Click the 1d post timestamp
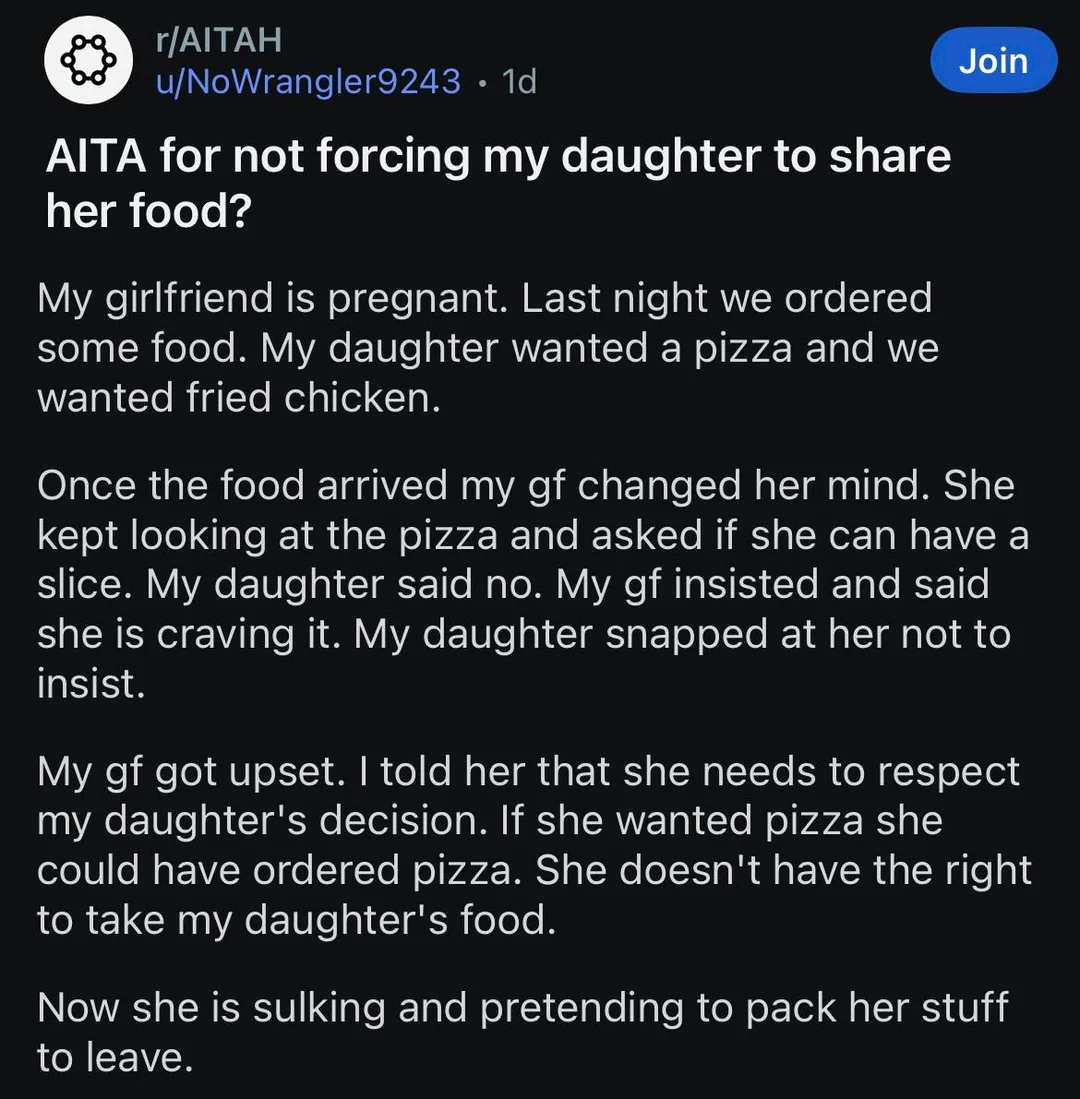 (x=519, y=81)
